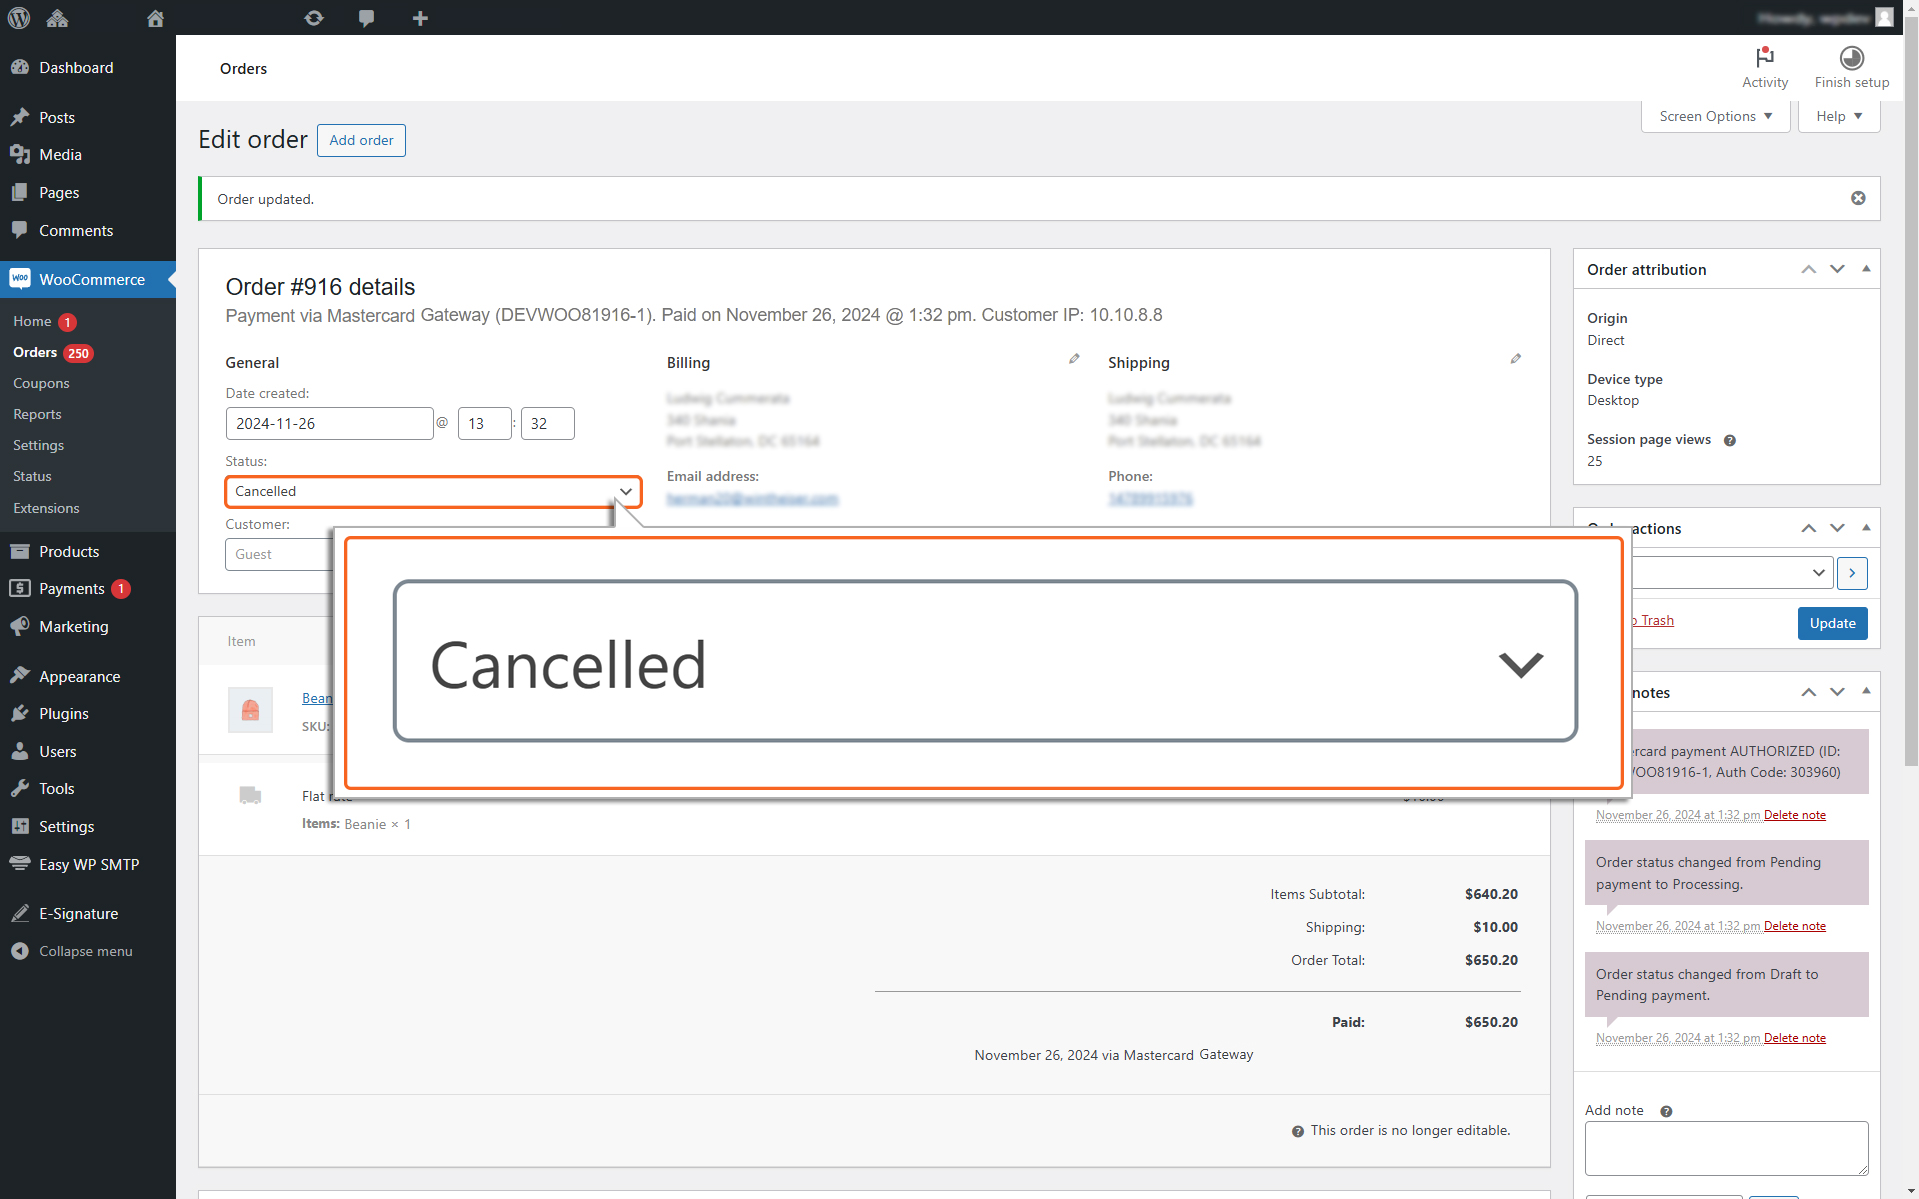Move Order attribution panel down
The image size is (1919, 1199).
(x=1837, y=269)
